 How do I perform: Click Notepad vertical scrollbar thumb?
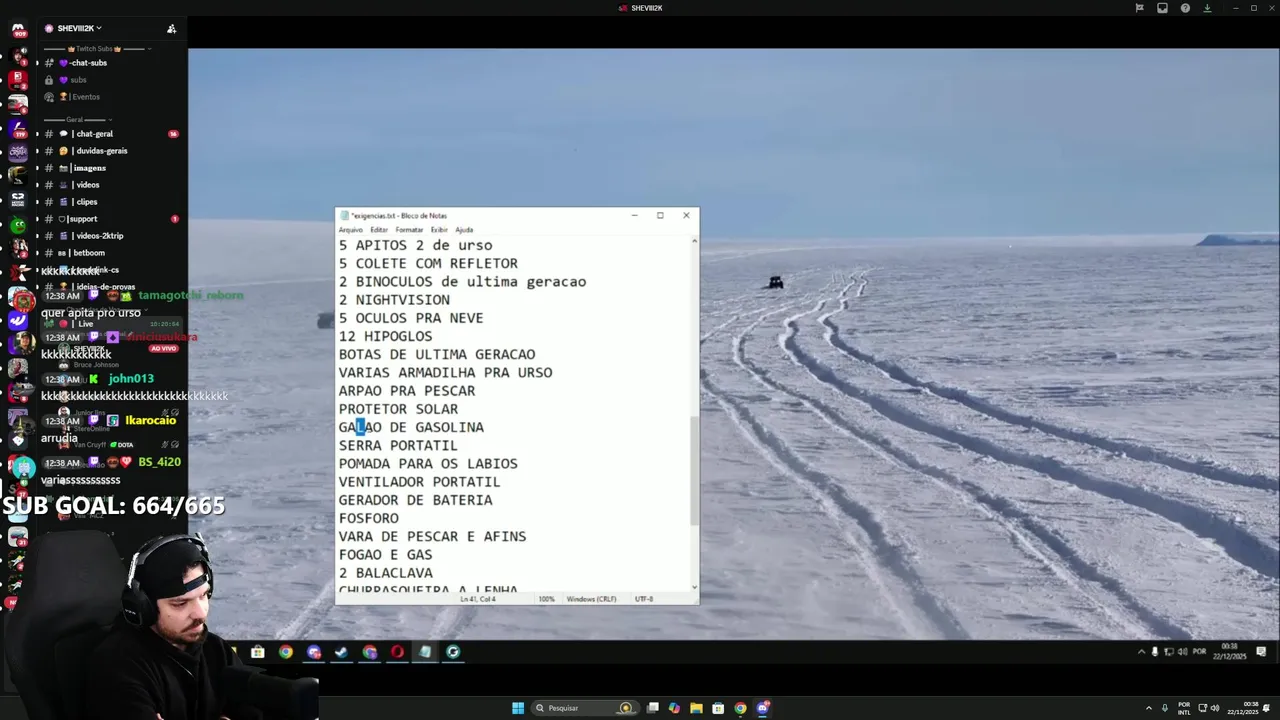(x=694, y=470)
